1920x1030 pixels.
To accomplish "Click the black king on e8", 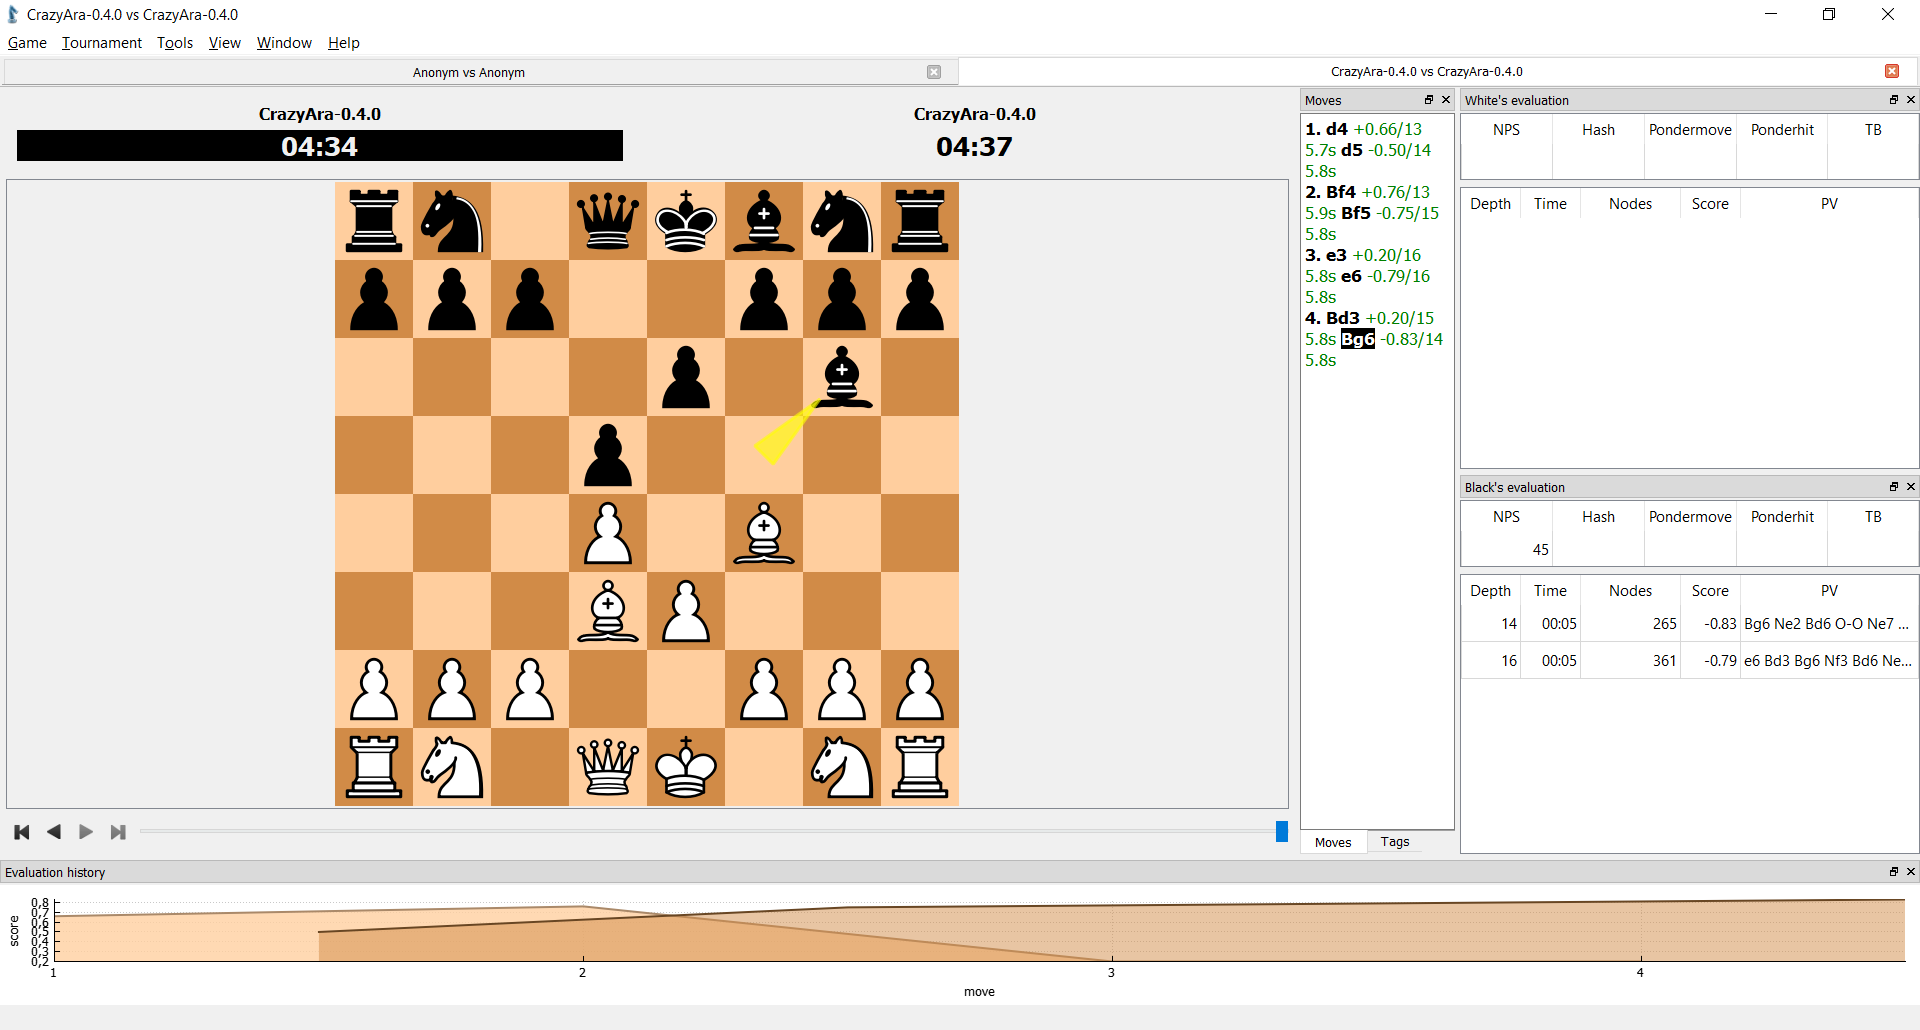I will pyautogui.click(x=686, y=221).
